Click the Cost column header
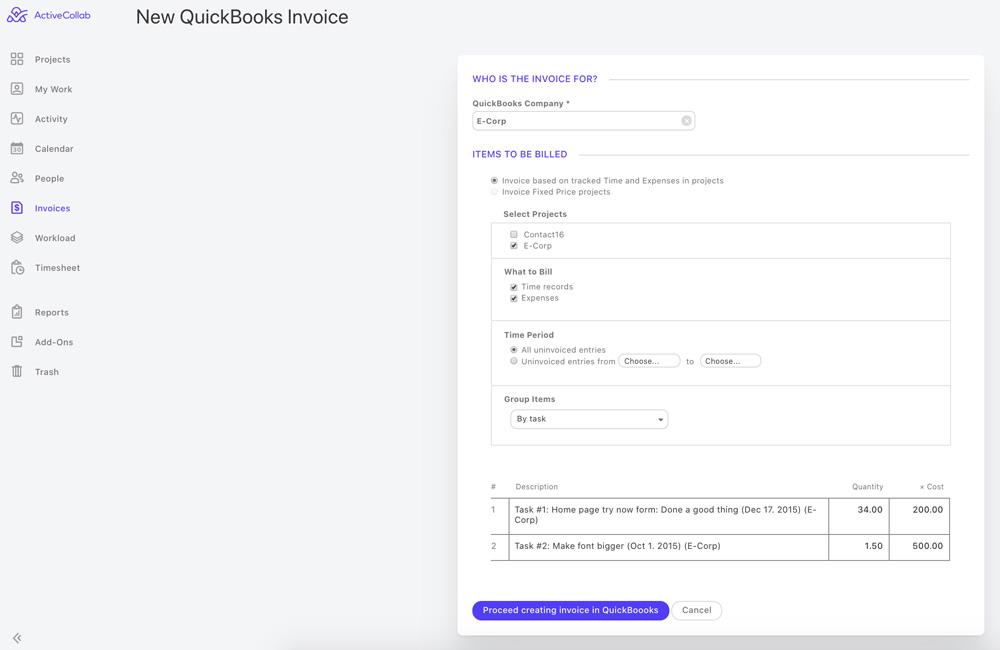The height and width of the screenshot is (650, 1000). pyautogui.click(x=932, y=487)
